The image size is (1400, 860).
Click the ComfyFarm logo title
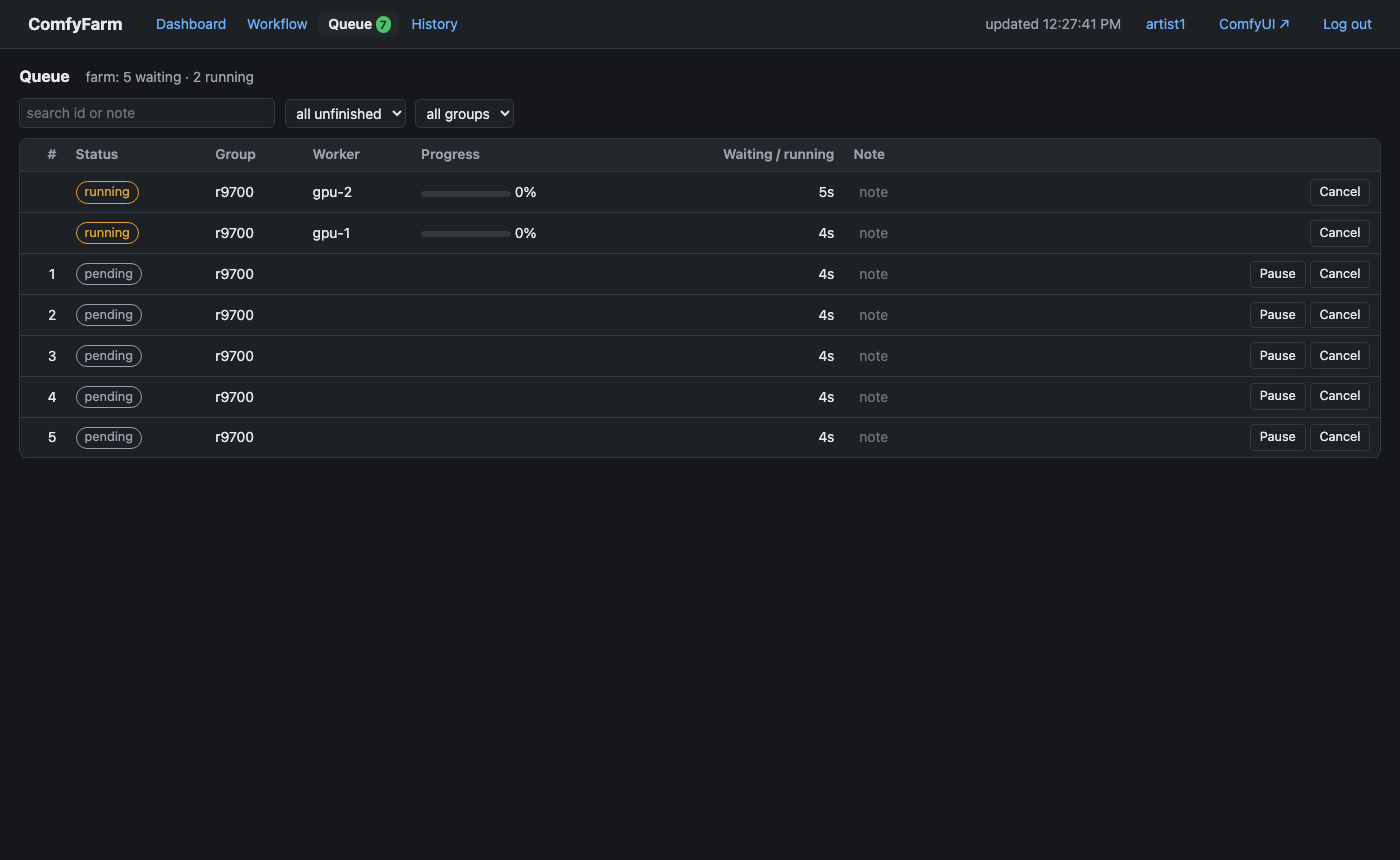pos(75,24)
